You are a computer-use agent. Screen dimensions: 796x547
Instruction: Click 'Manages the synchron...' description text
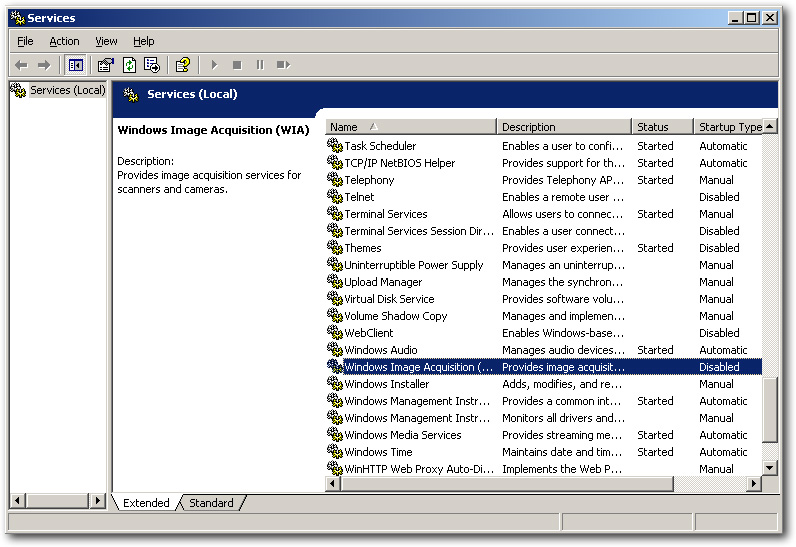(562, 282)
